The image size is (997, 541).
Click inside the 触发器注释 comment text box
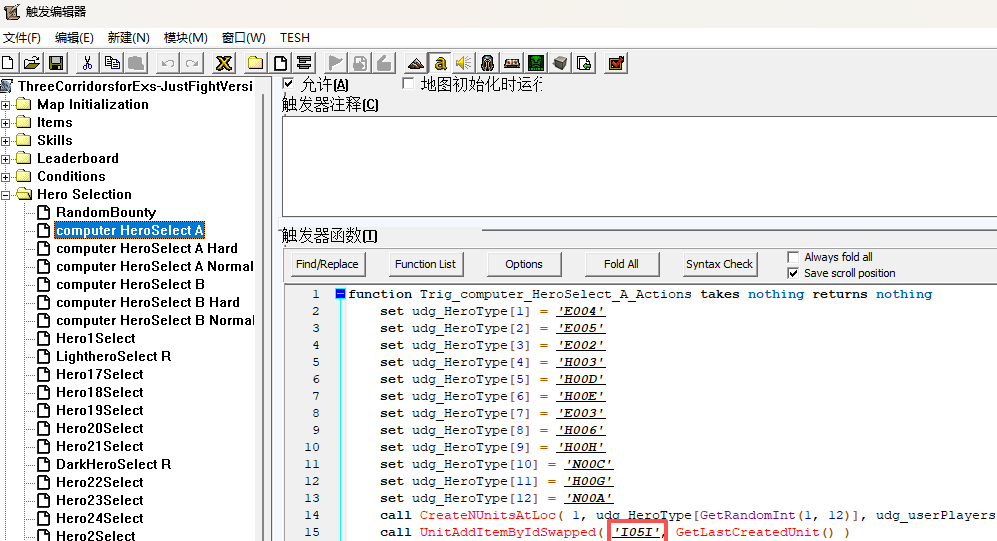[x=639, y=167]
